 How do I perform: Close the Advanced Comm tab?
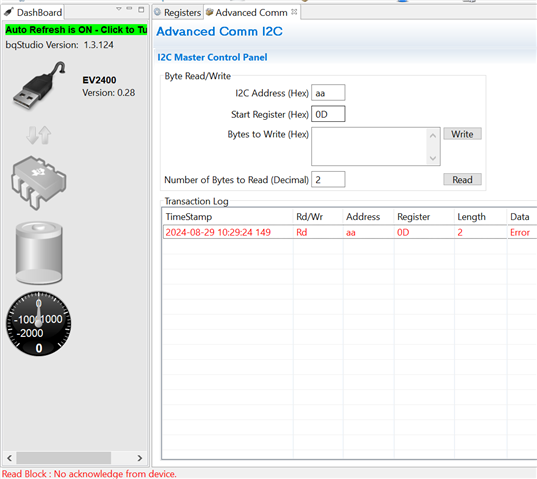pyautogui.click(x=294, y=12)
